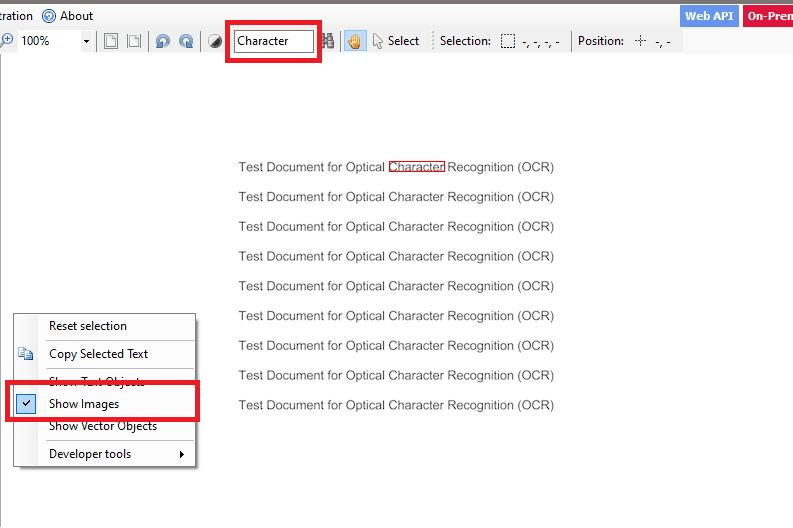793x528 pixels.
Task: Click the zoom magnifier icon
Action: pyautogui.click(x=7, y=41)
